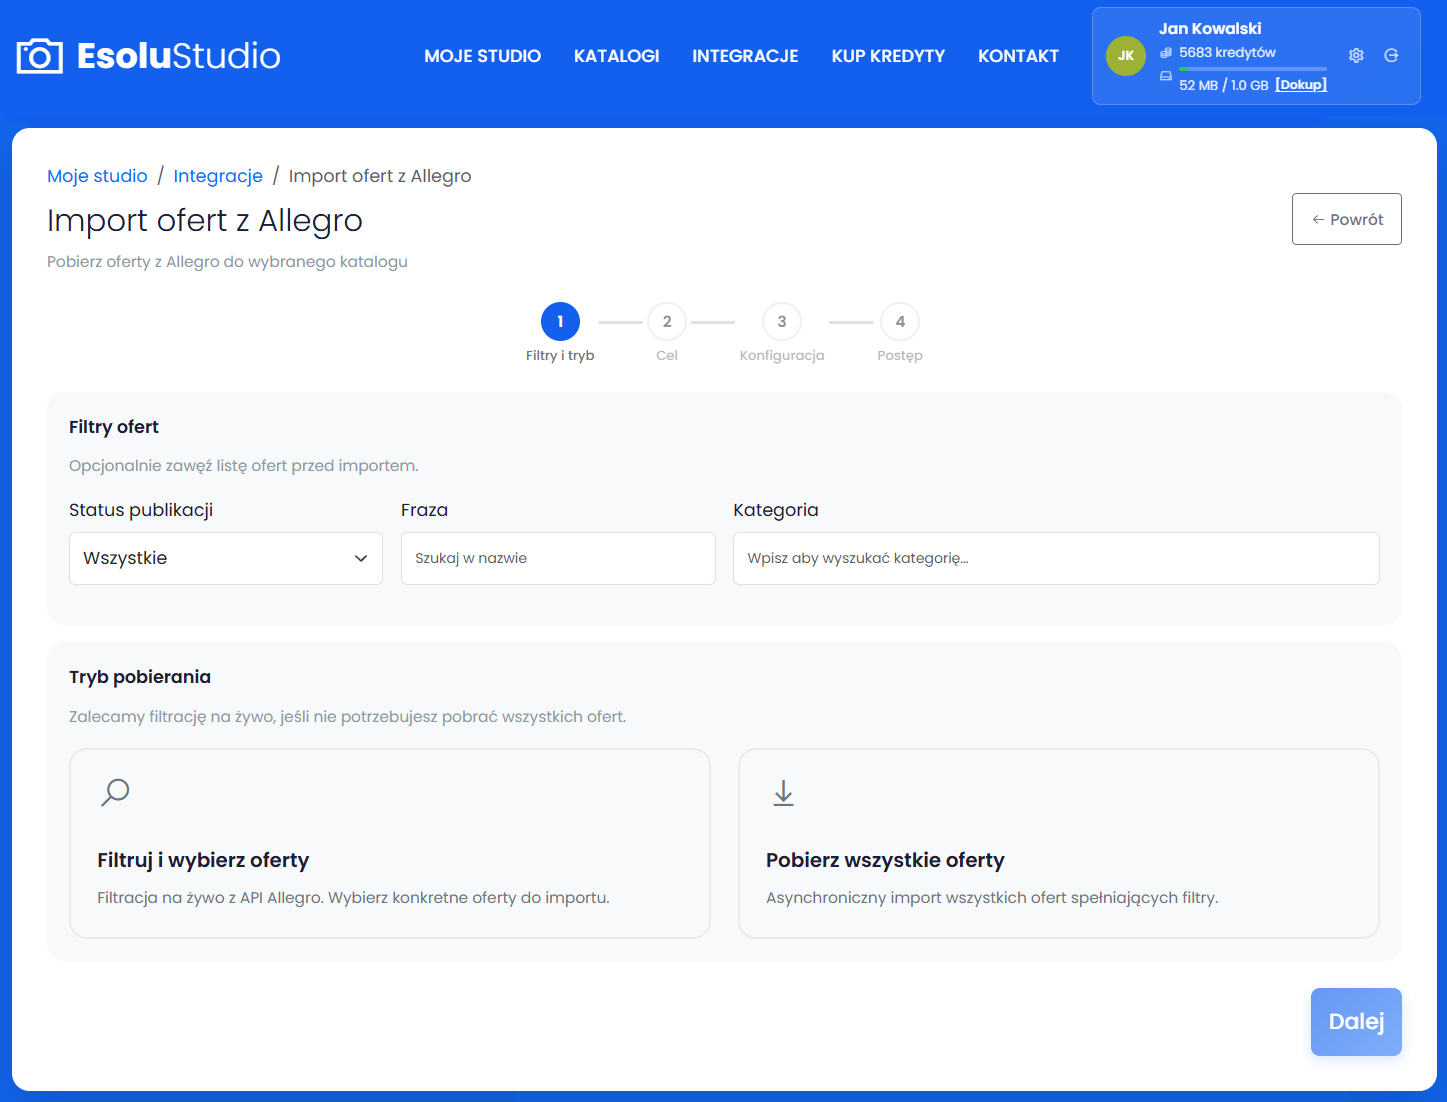Click the Dalej next button
Screen dimensions: 1447x1102
click(1356, 1022)
